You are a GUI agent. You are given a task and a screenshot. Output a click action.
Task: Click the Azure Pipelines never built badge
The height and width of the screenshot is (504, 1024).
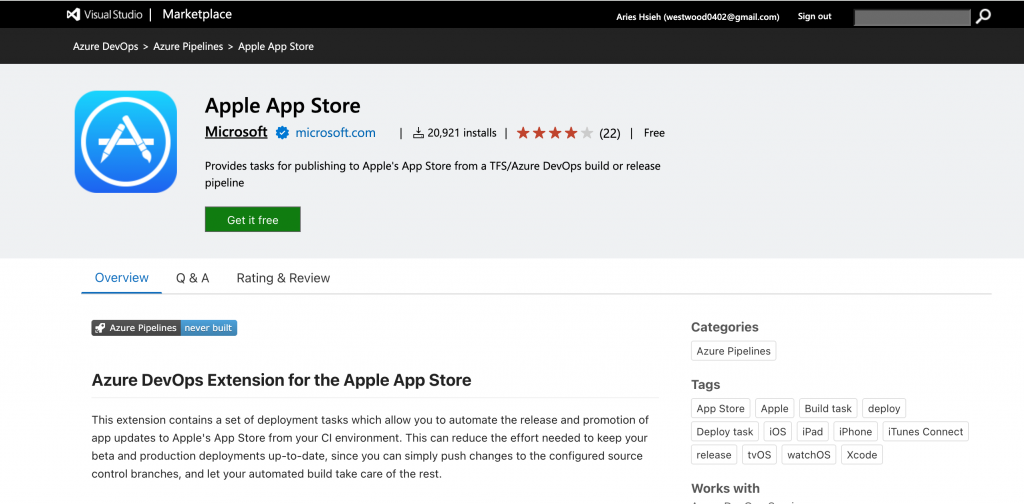(164, 328)
